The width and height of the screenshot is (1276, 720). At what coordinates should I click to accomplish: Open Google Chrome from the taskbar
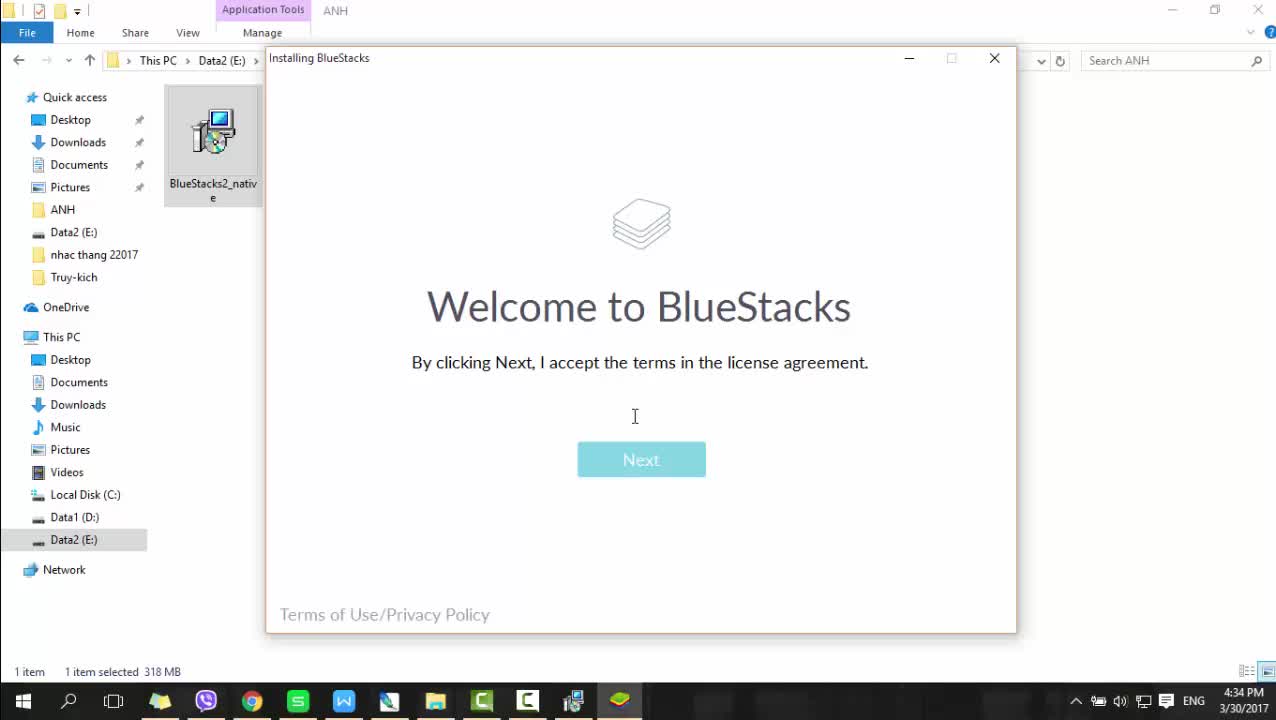tap(252, 701)
